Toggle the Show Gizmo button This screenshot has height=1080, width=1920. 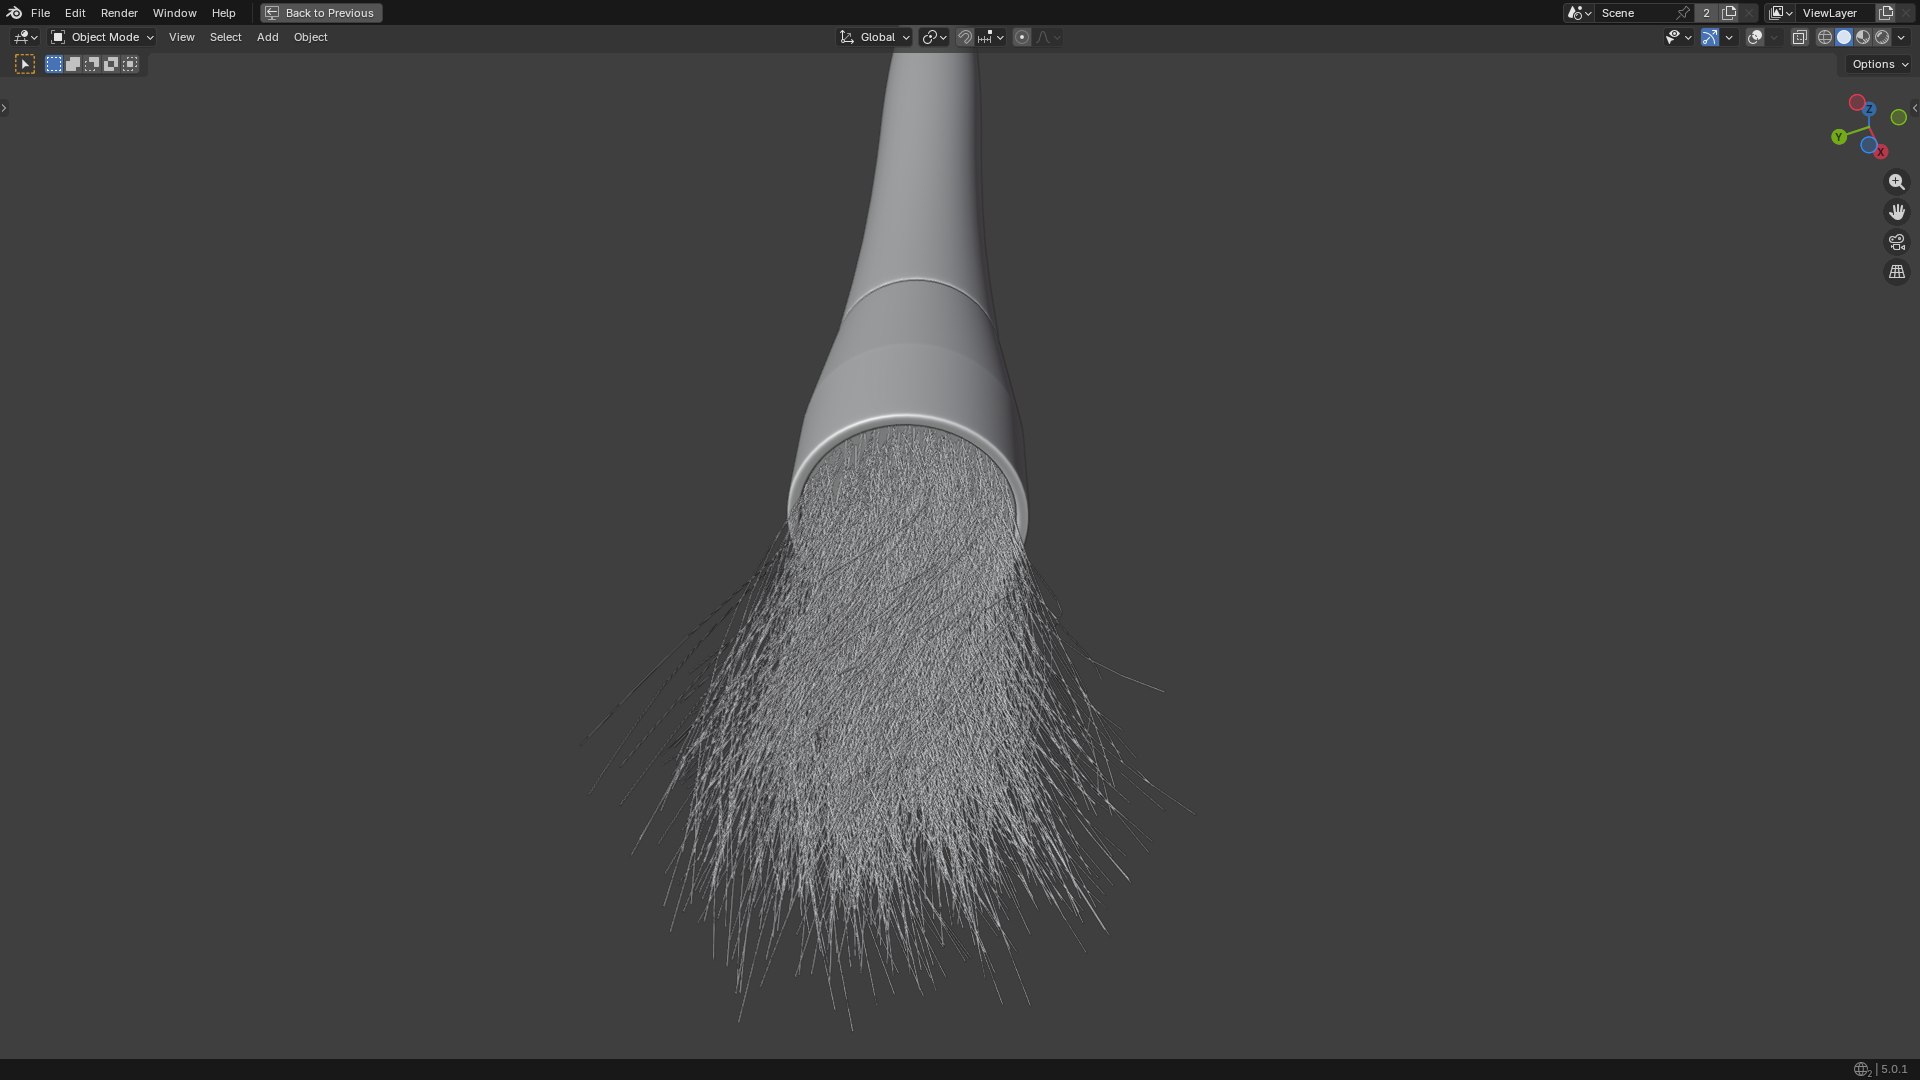(x=1710, y=37)
